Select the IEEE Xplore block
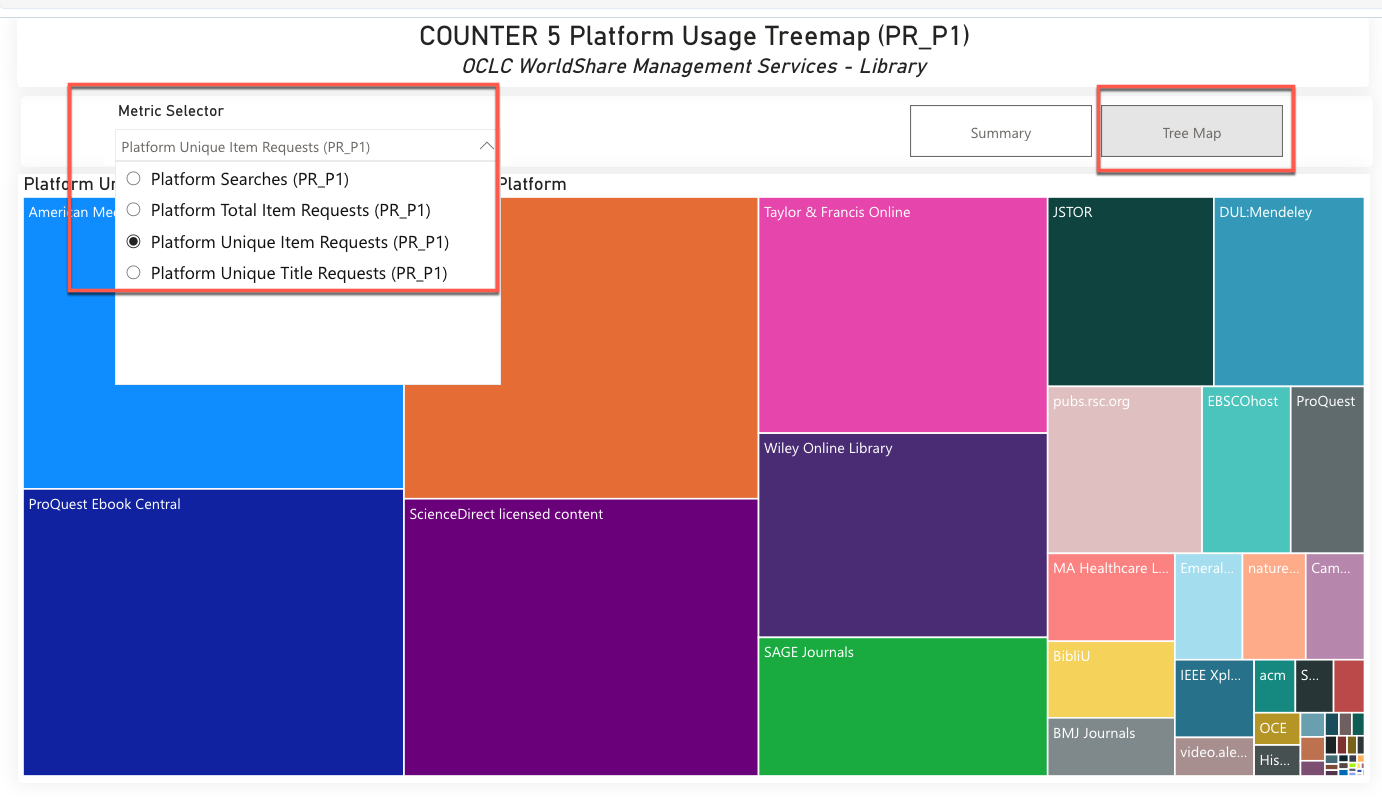Viewport: 1382px width, 800px height. click(x=1214, y=698)
